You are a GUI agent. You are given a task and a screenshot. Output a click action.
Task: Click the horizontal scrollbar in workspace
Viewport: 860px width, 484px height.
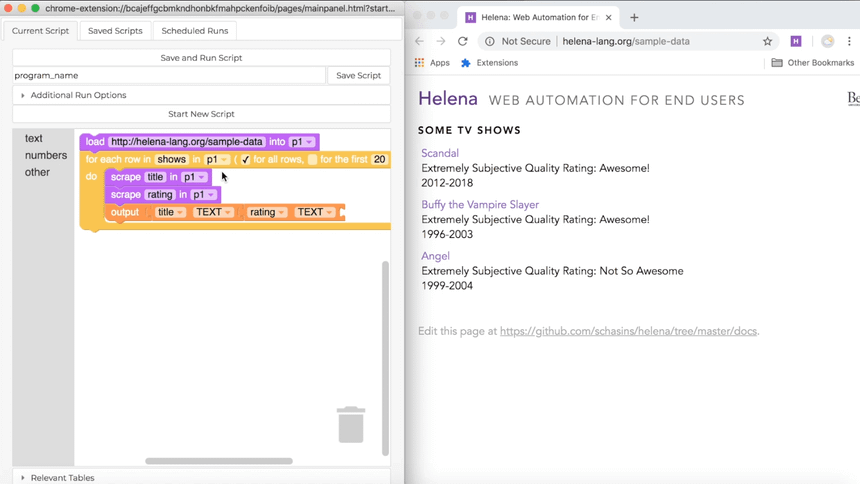219,461
